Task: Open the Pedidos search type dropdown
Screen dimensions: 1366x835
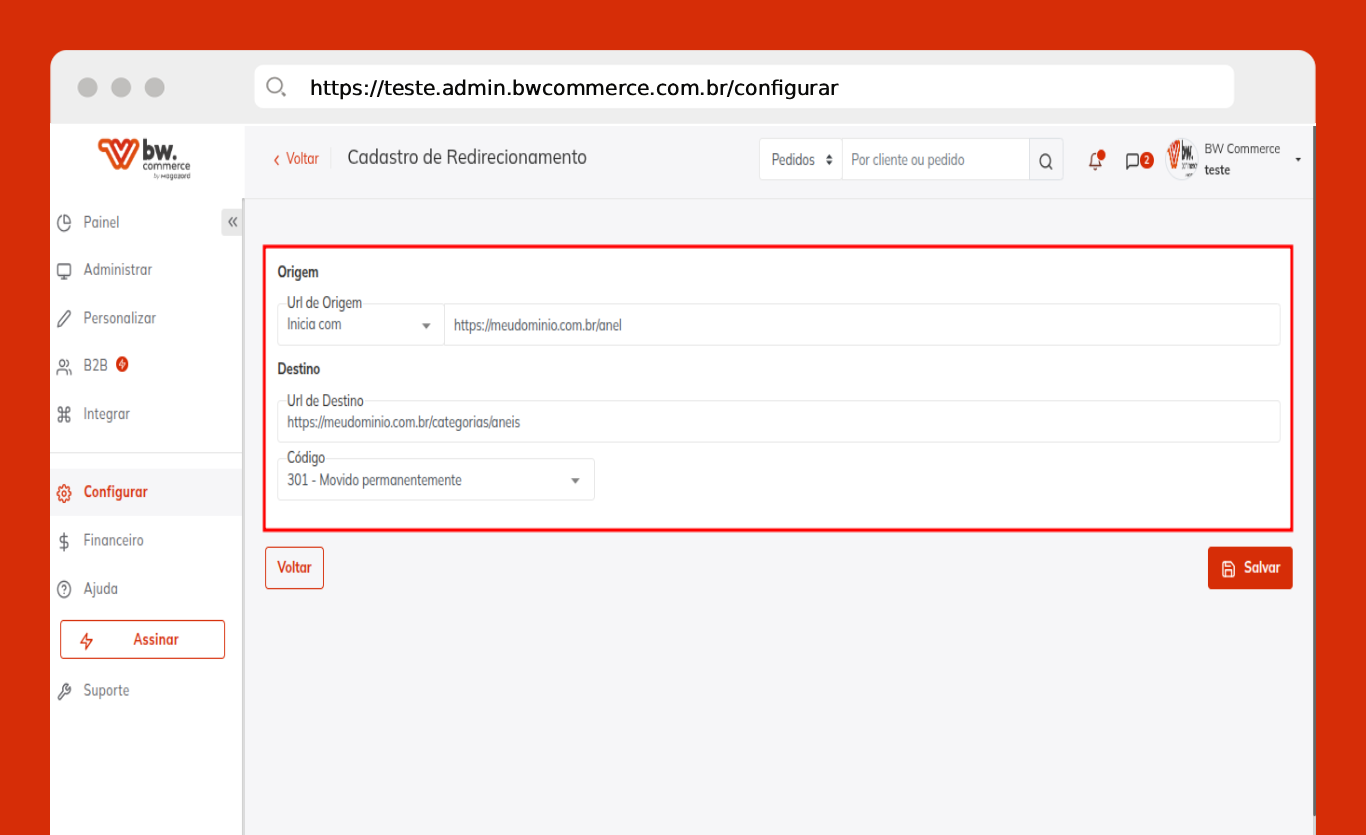Action: [x=801, y=160]
